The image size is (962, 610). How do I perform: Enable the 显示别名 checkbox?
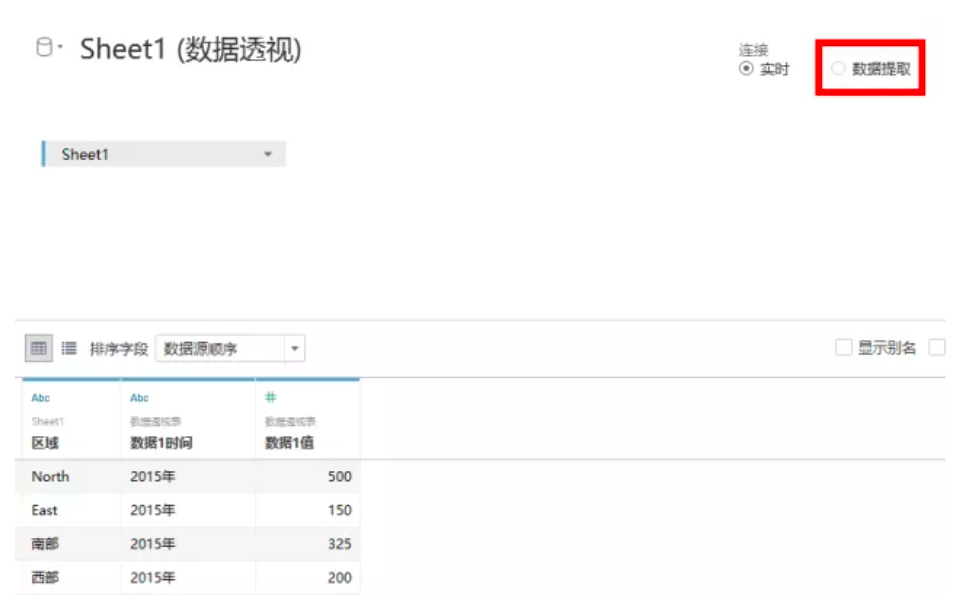(x=844, y=347)
